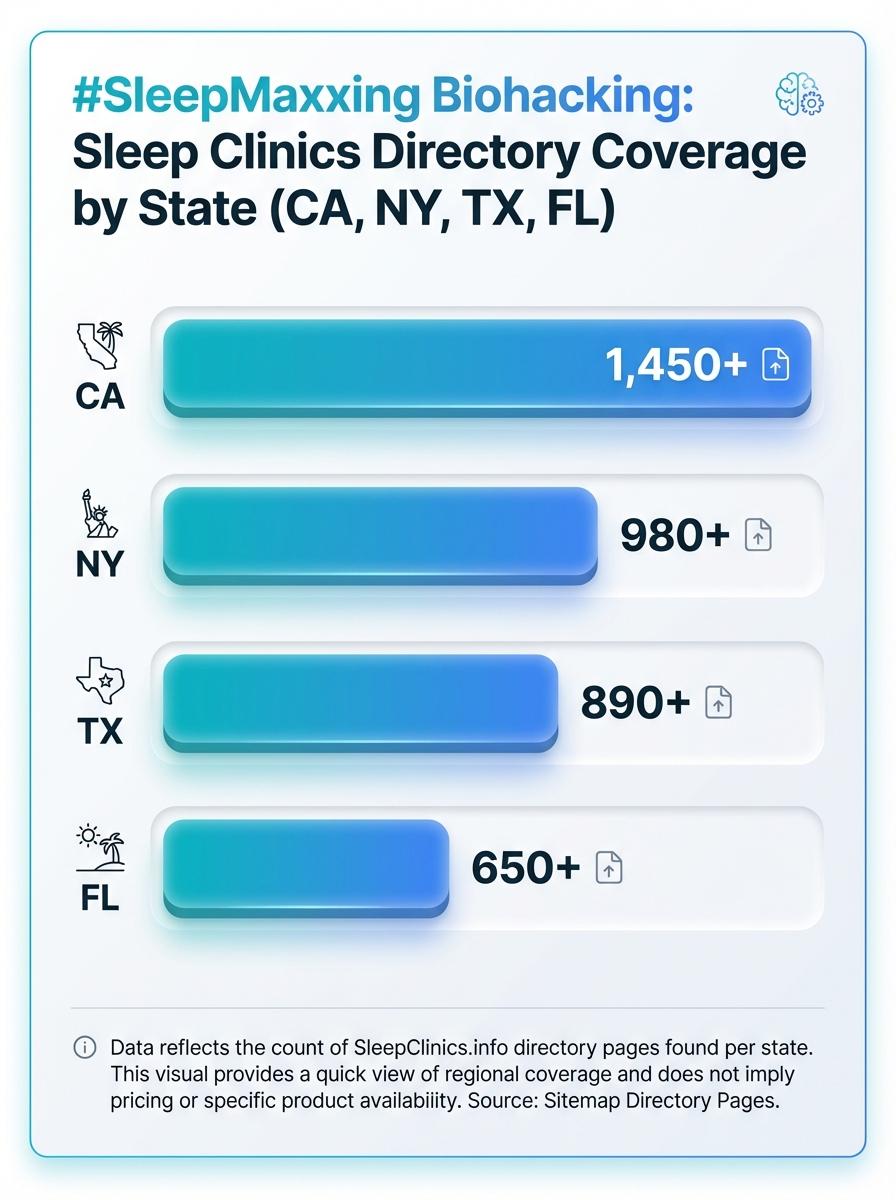The image size is (896, 1200).
Task: Click the #SleepMaxxing Biohacking hashtag heading
Action: 383,98
